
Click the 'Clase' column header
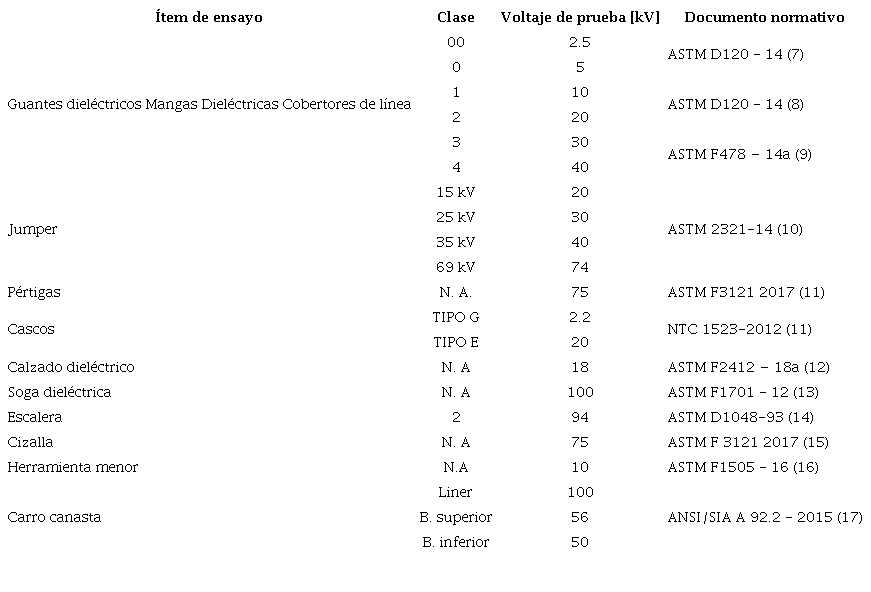(x=456, y=17)
